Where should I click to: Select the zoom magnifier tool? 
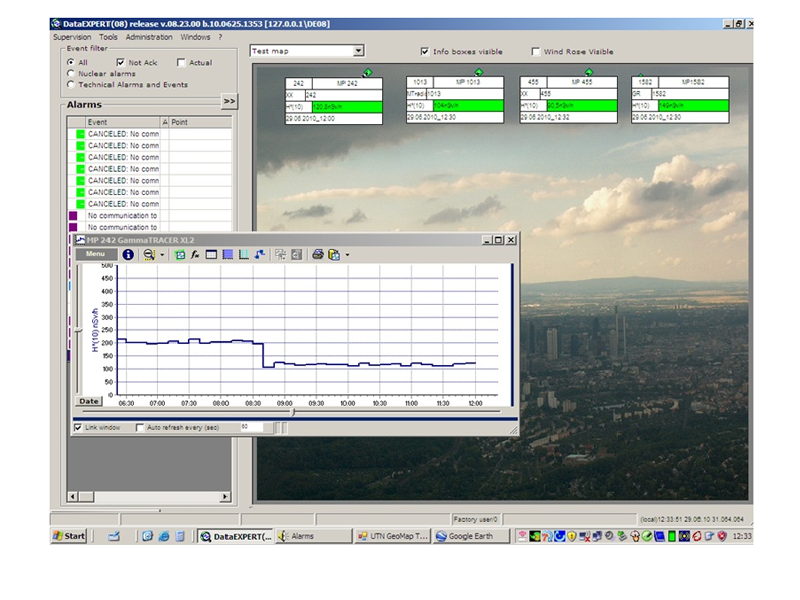(x=147, y=254)
